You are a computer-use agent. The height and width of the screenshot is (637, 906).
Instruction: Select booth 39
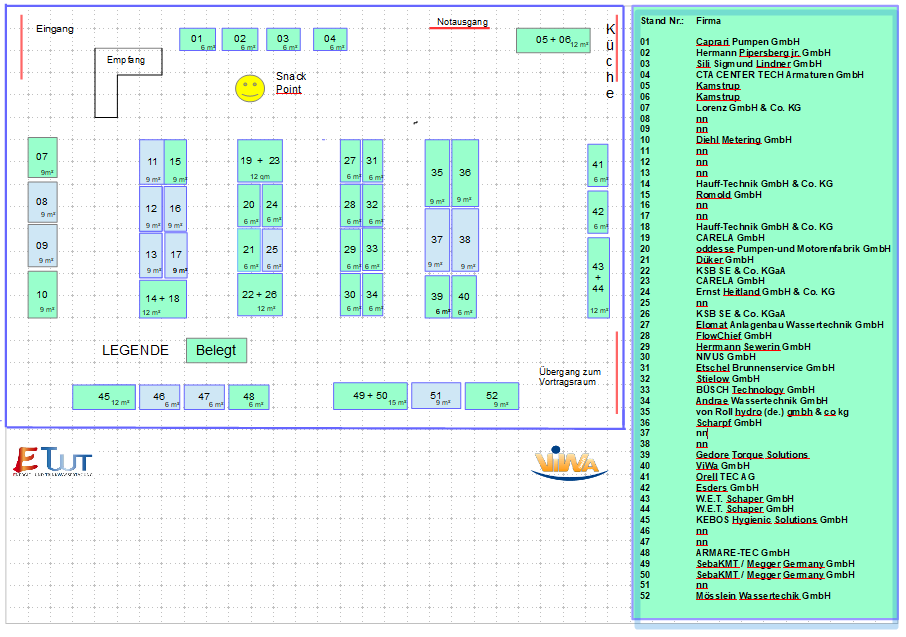point(437,297)
